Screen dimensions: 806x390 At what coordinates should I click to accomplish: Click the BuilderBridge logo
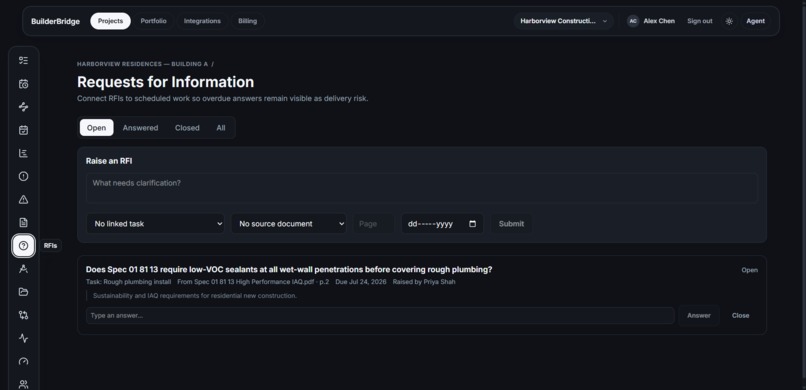click(56, 21)
